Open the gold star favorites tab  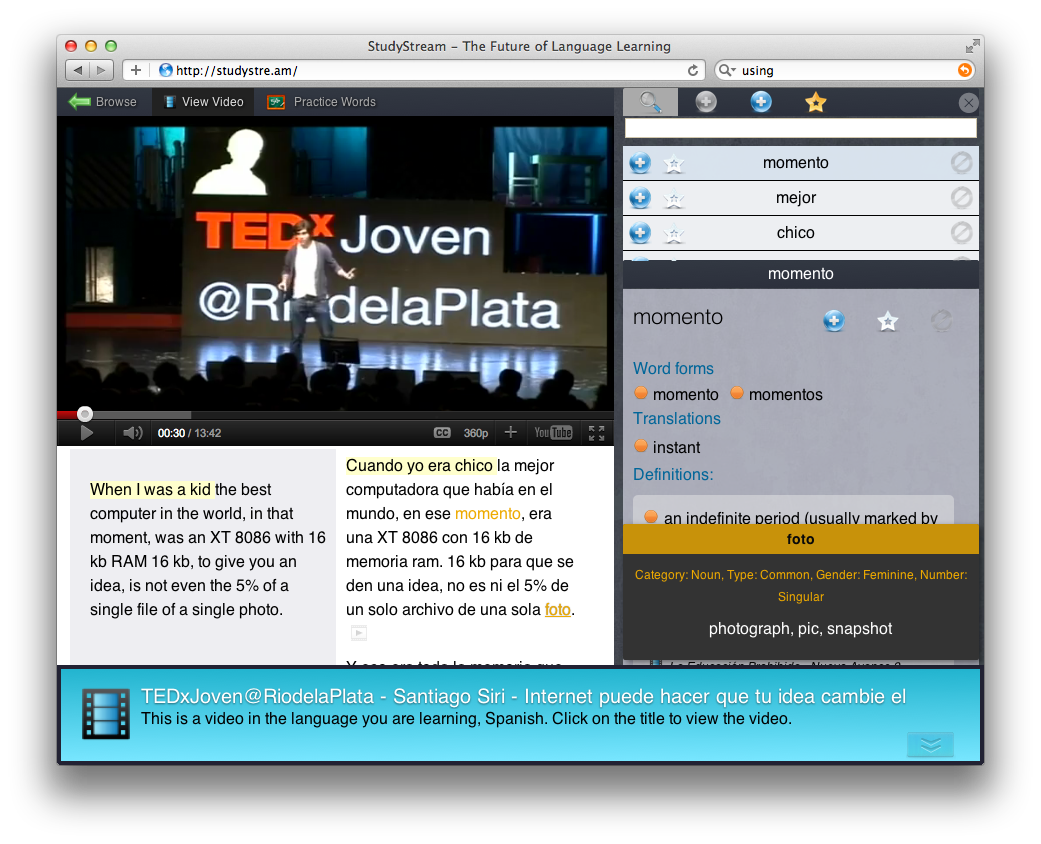(x=815, y=102)
